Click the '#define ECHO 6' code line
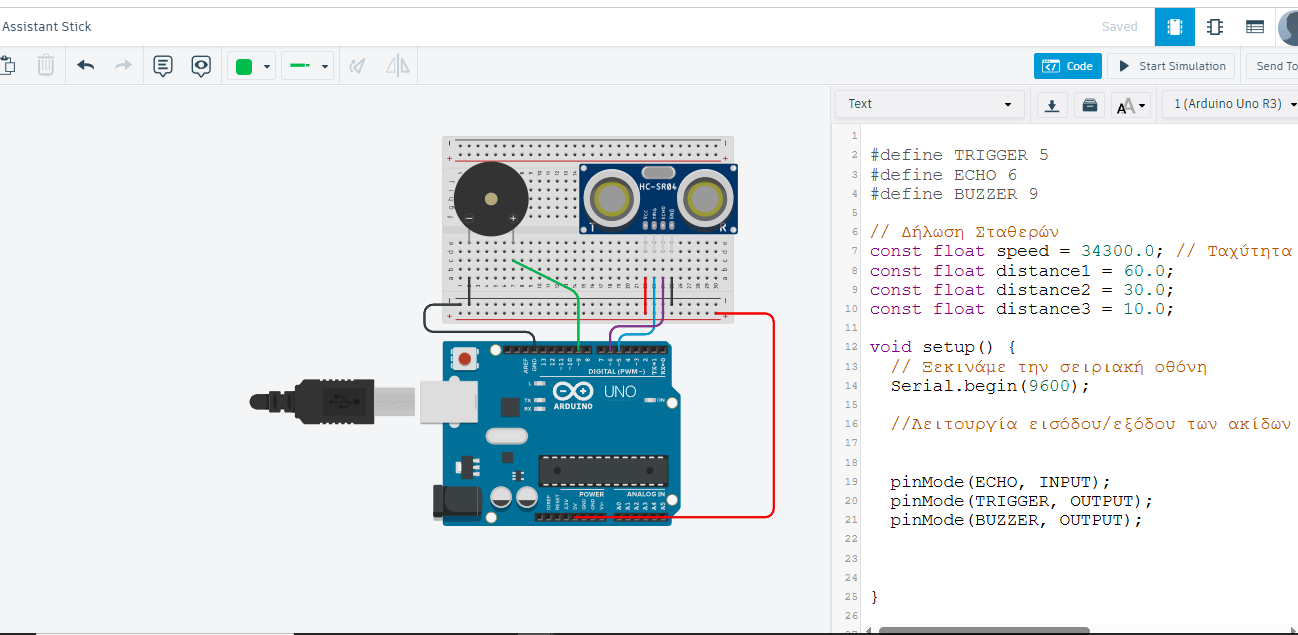The width and height of the screenshot is (1298, 635). (x=943, y=175)
